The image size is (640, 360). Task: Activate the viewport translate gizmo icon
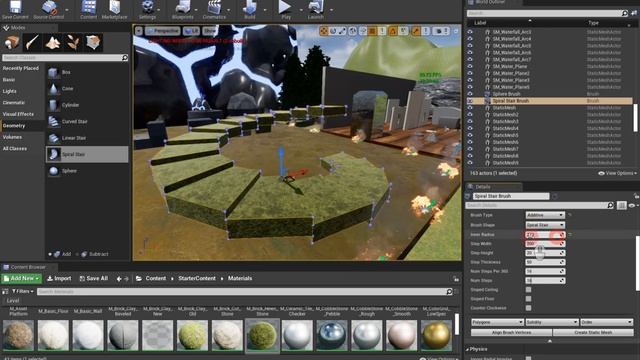324,31
